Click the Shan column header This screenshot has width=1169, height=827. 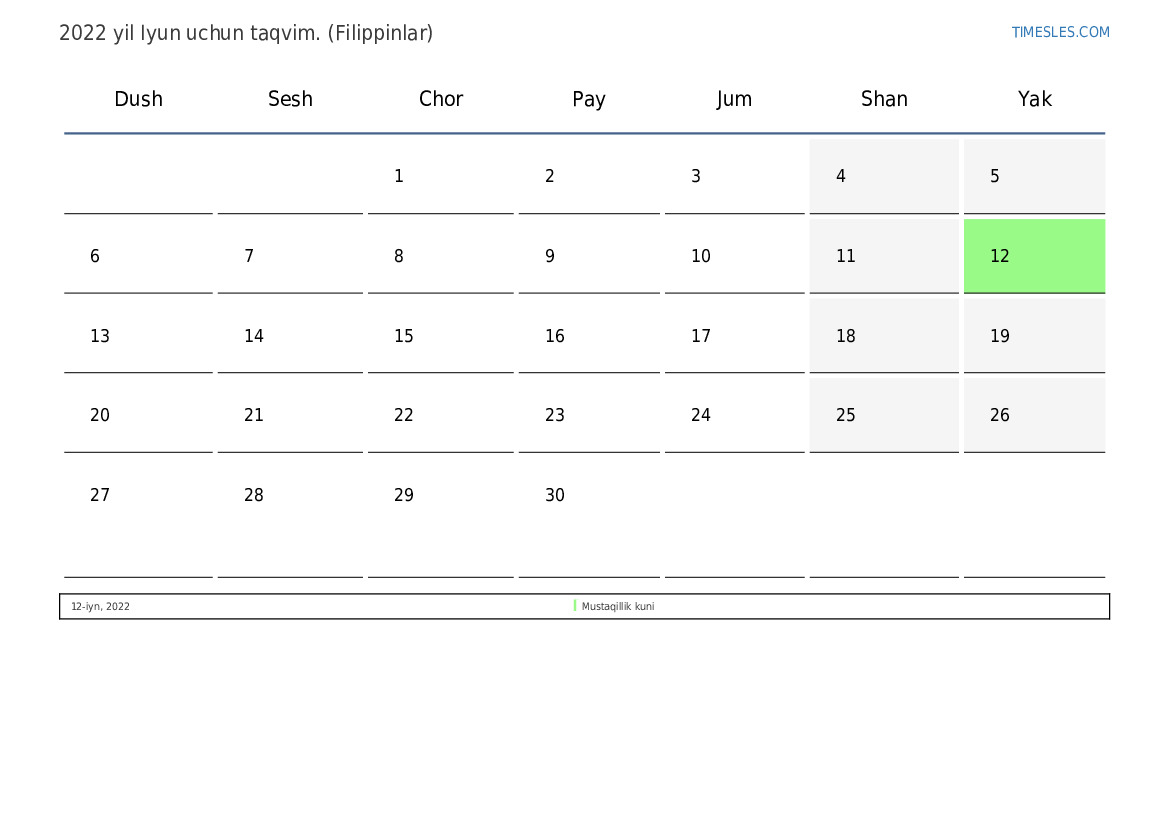[x=884, y=99]
